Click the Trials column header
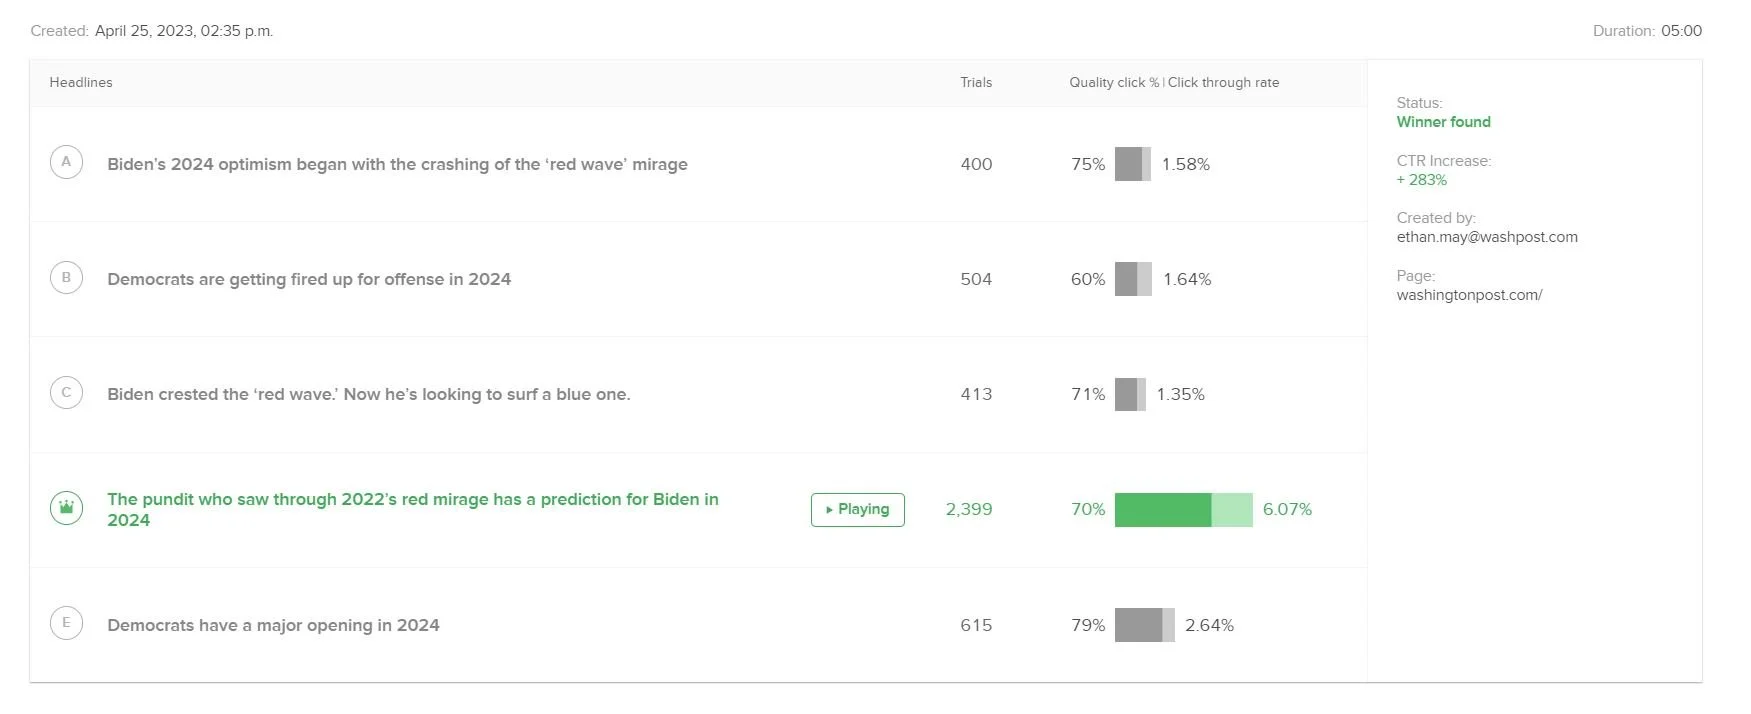 (x=975, y=82)
